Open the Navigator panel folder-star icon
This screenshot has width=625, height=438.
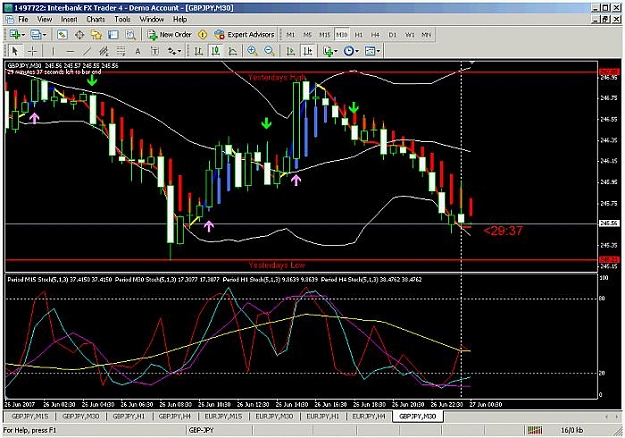tap(96, 35)
